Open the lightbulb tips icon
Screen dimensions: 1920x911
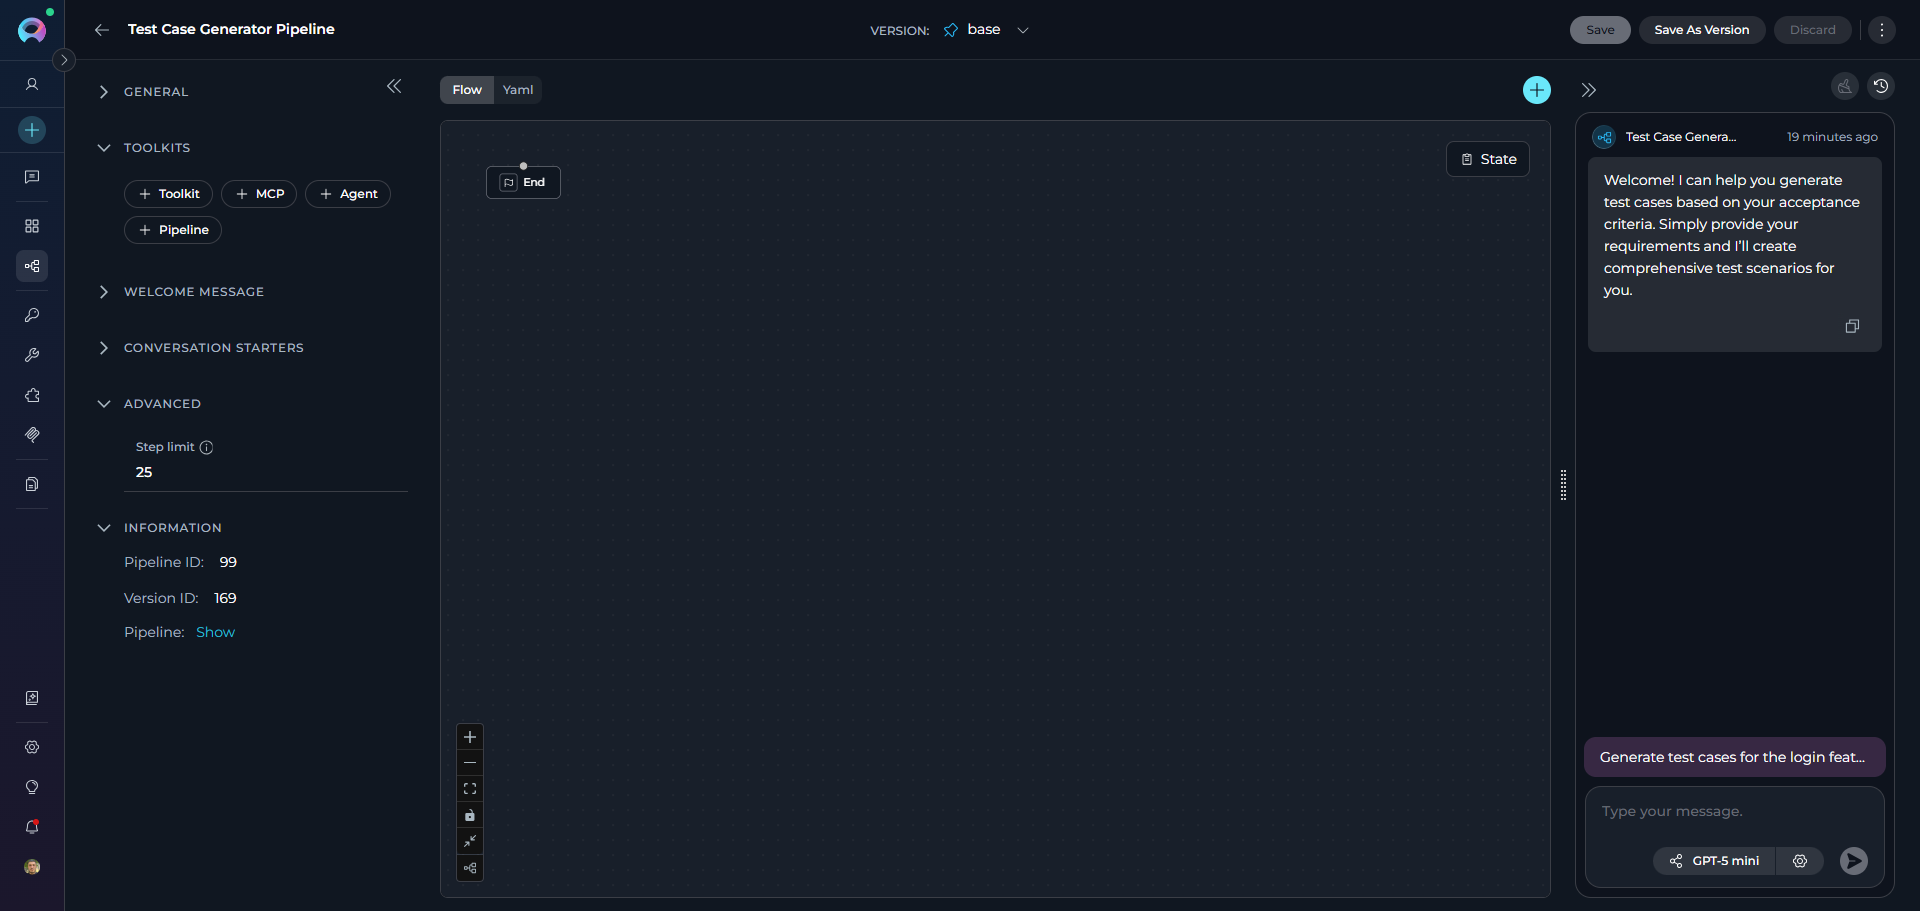tap(32, 787)
